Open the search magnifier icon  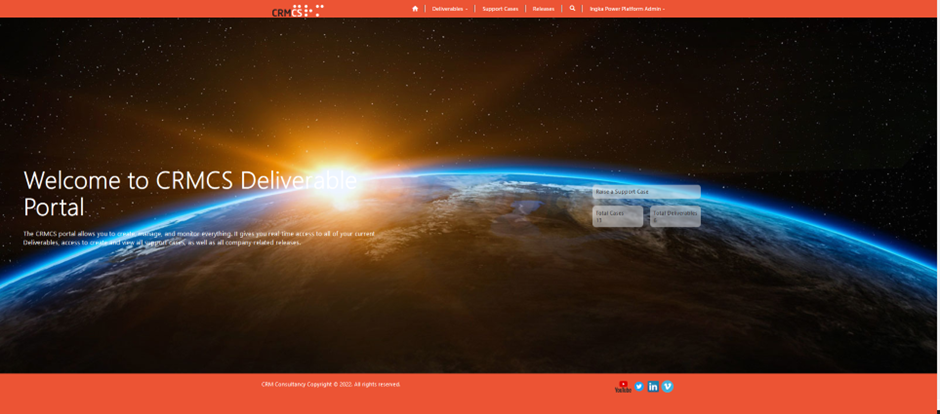tap(572, 8)
